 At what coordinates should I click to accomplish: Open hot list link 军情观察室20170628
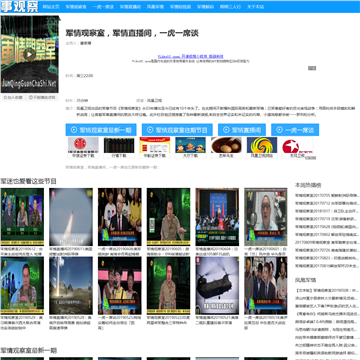tap(327, 227)
